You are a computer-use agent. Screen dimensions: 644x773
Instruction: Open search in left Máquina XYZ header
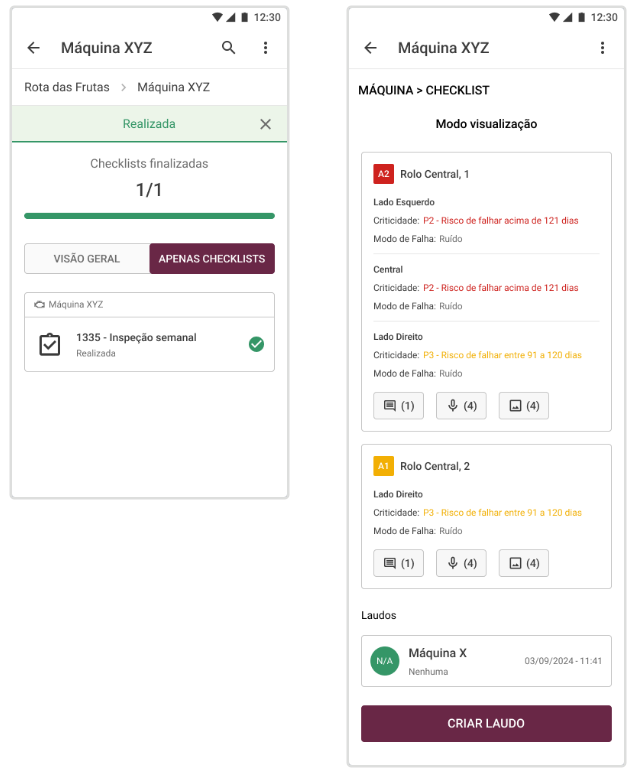pos(228,48)
